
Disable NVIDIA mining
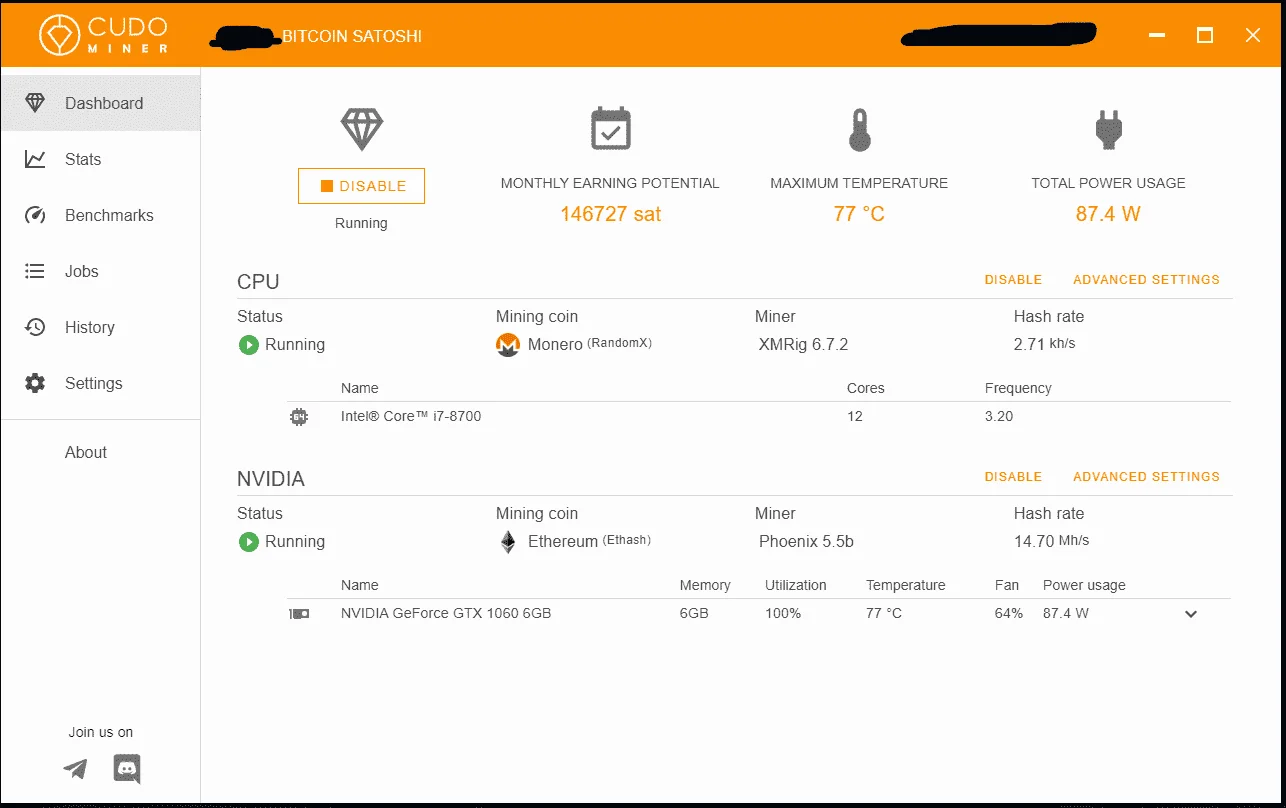1013,477
